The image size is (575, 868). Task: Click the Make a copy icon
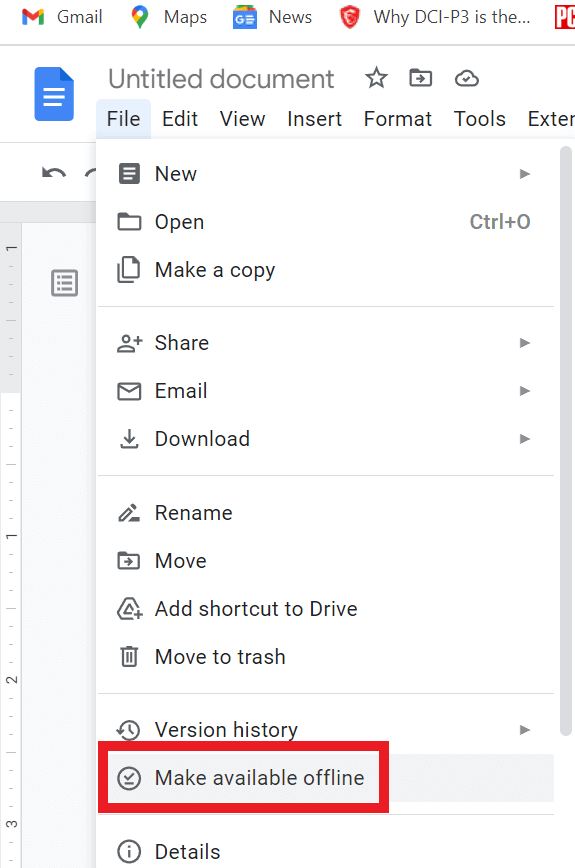pos(129,270)
